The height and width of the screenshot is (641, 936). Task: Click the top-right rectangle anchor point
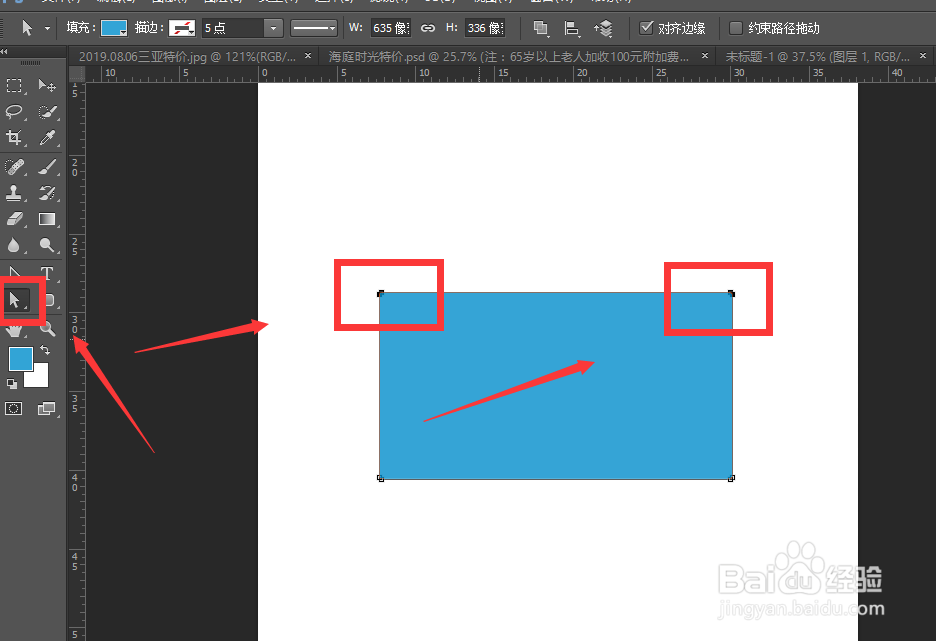click(x=731, y=293)
